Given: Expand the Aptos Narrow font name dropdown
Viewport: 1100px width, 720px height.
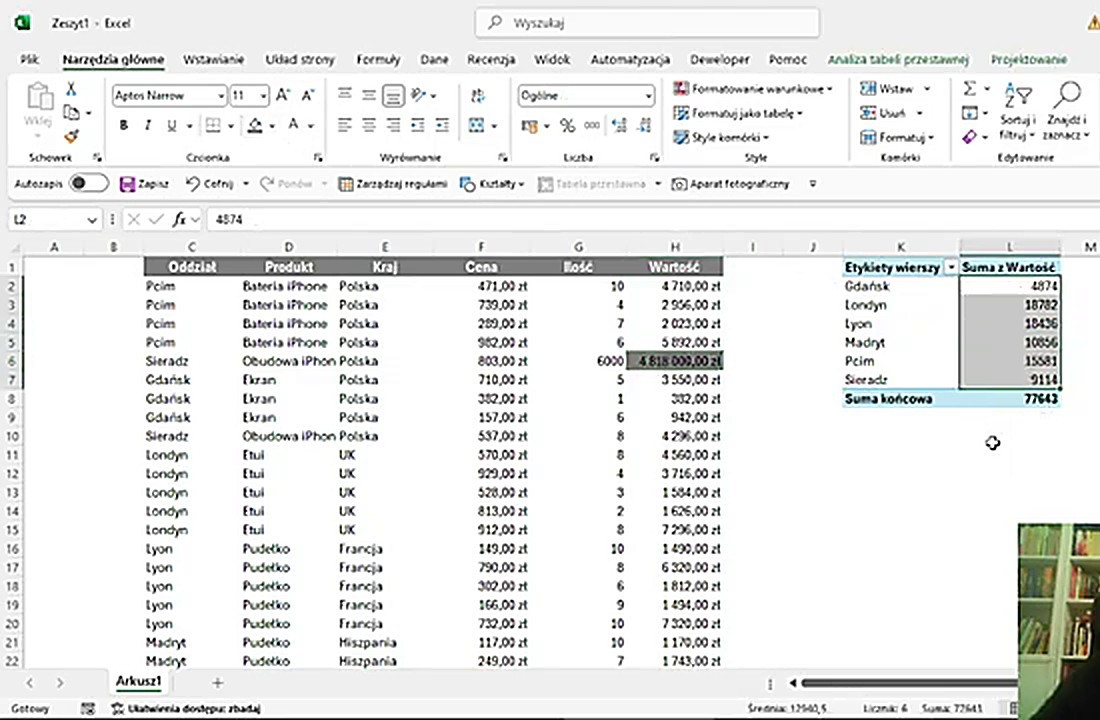Looking at the screenshot, I should pyautogui.click(x=220, y=96).
